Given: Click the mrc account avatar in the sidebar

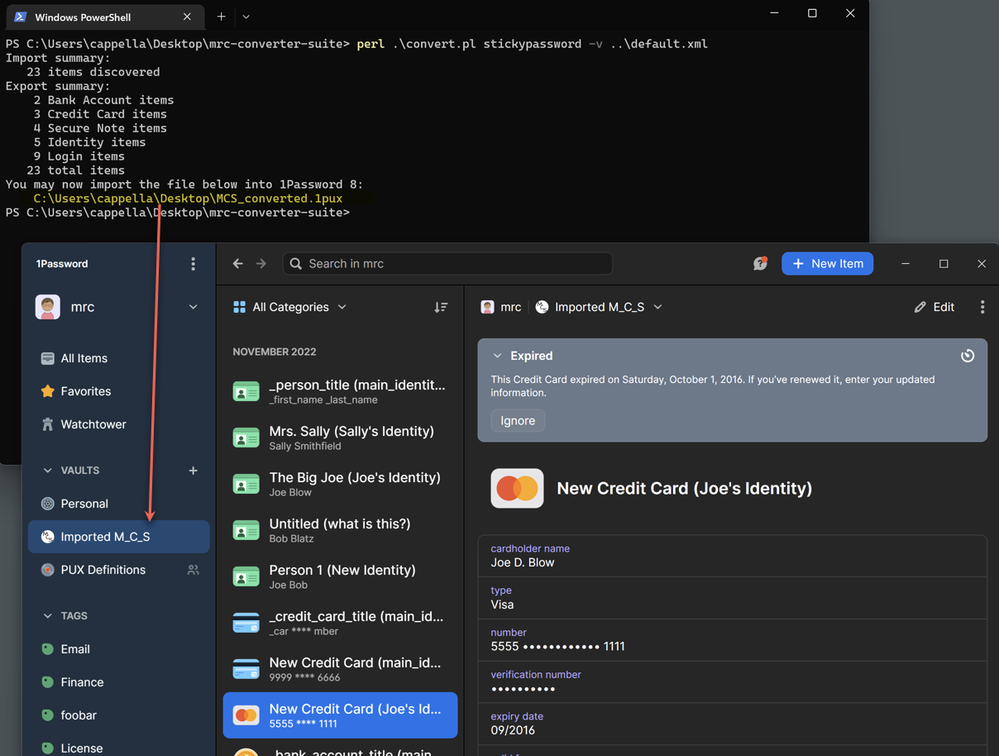Looking at the screenshot, I should point(48,307).
